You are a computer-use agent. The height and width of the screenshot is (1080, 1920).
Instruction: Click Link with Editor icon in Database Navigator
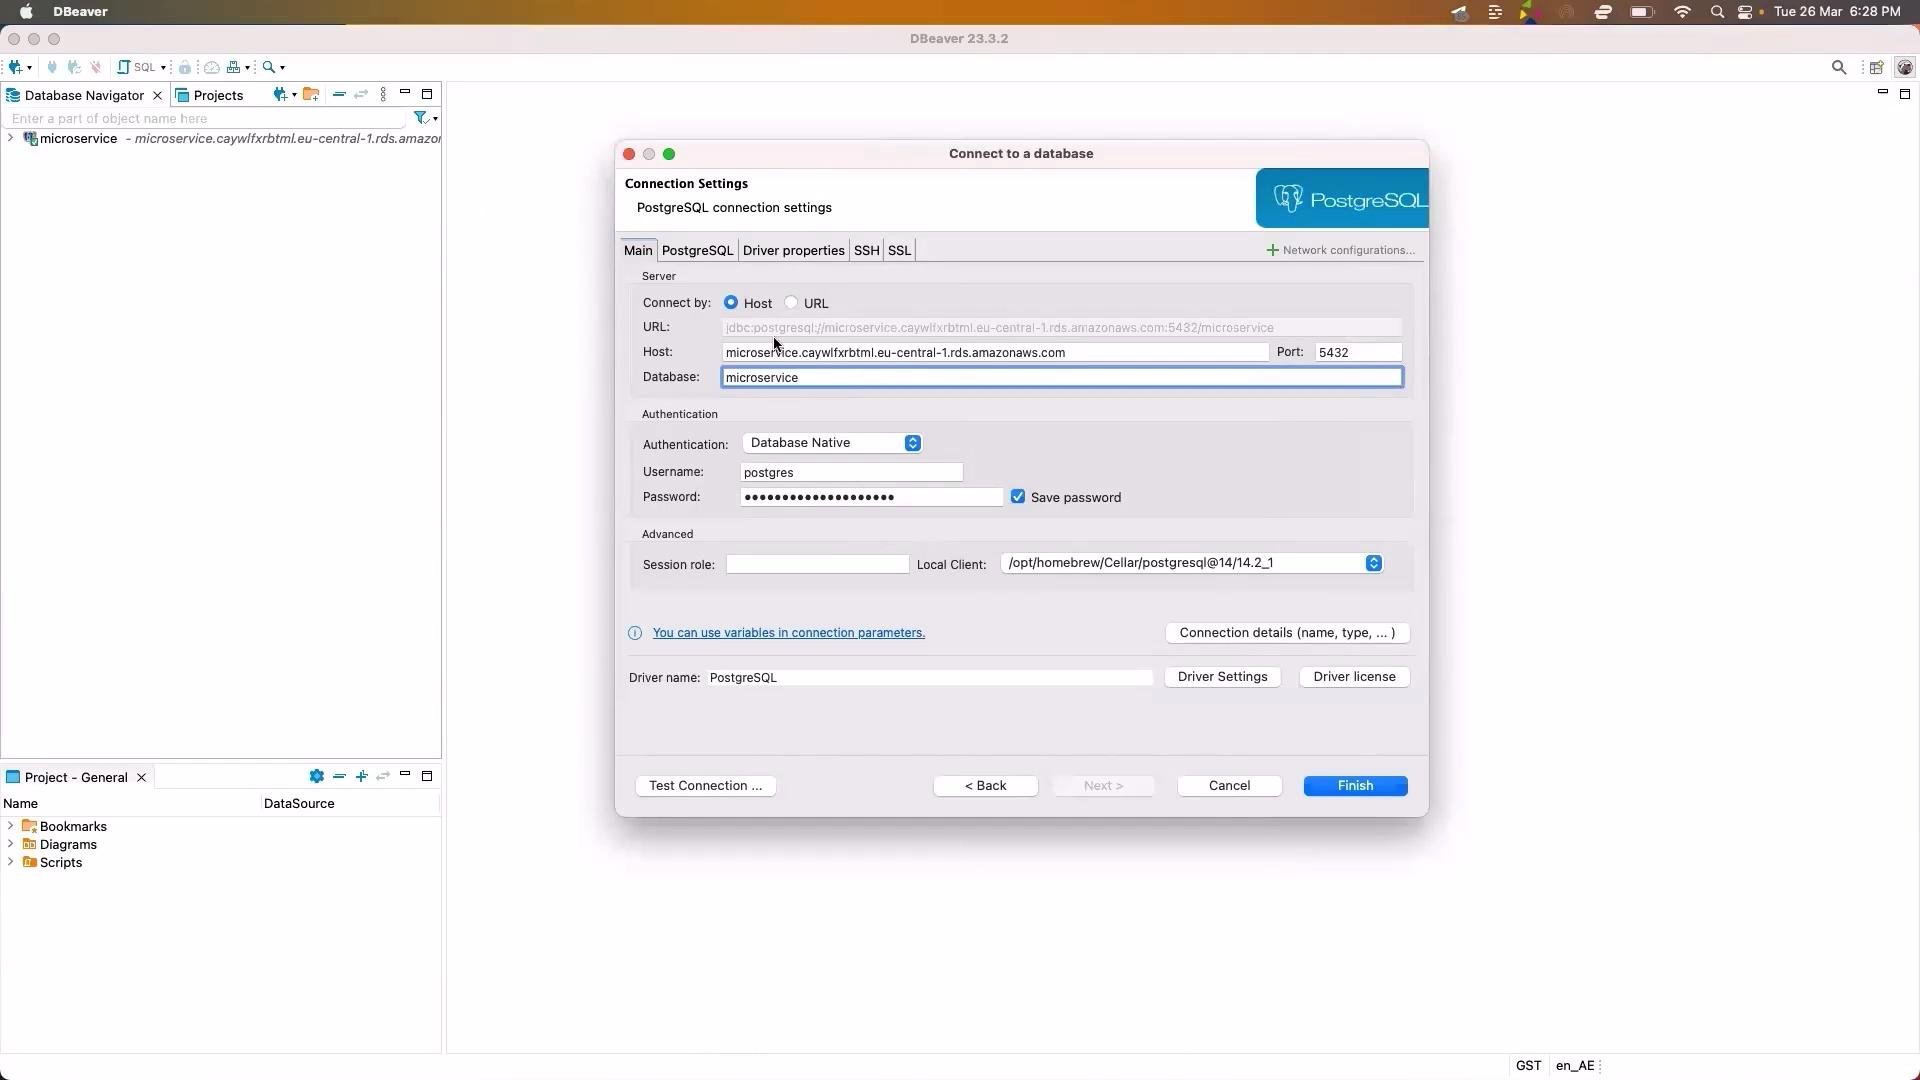[x=361, y=94]
